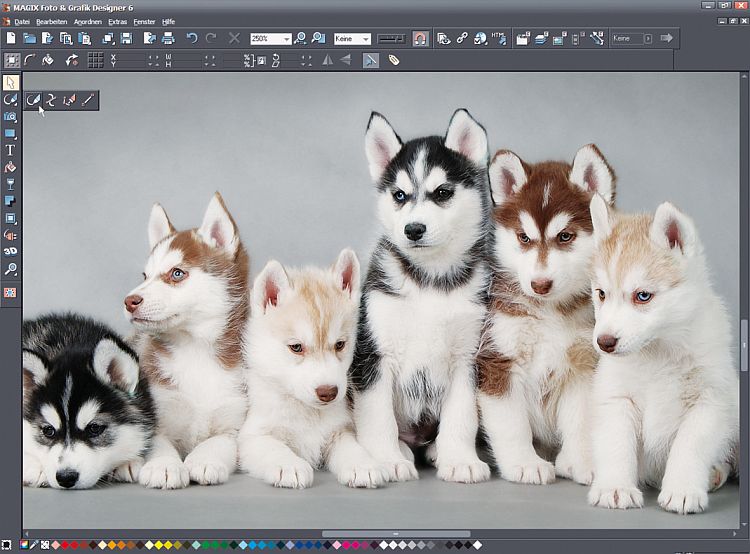This screenshot has width=750, height=554.
Task: Open the Extras menu
Action: click(x=118, y=21)
